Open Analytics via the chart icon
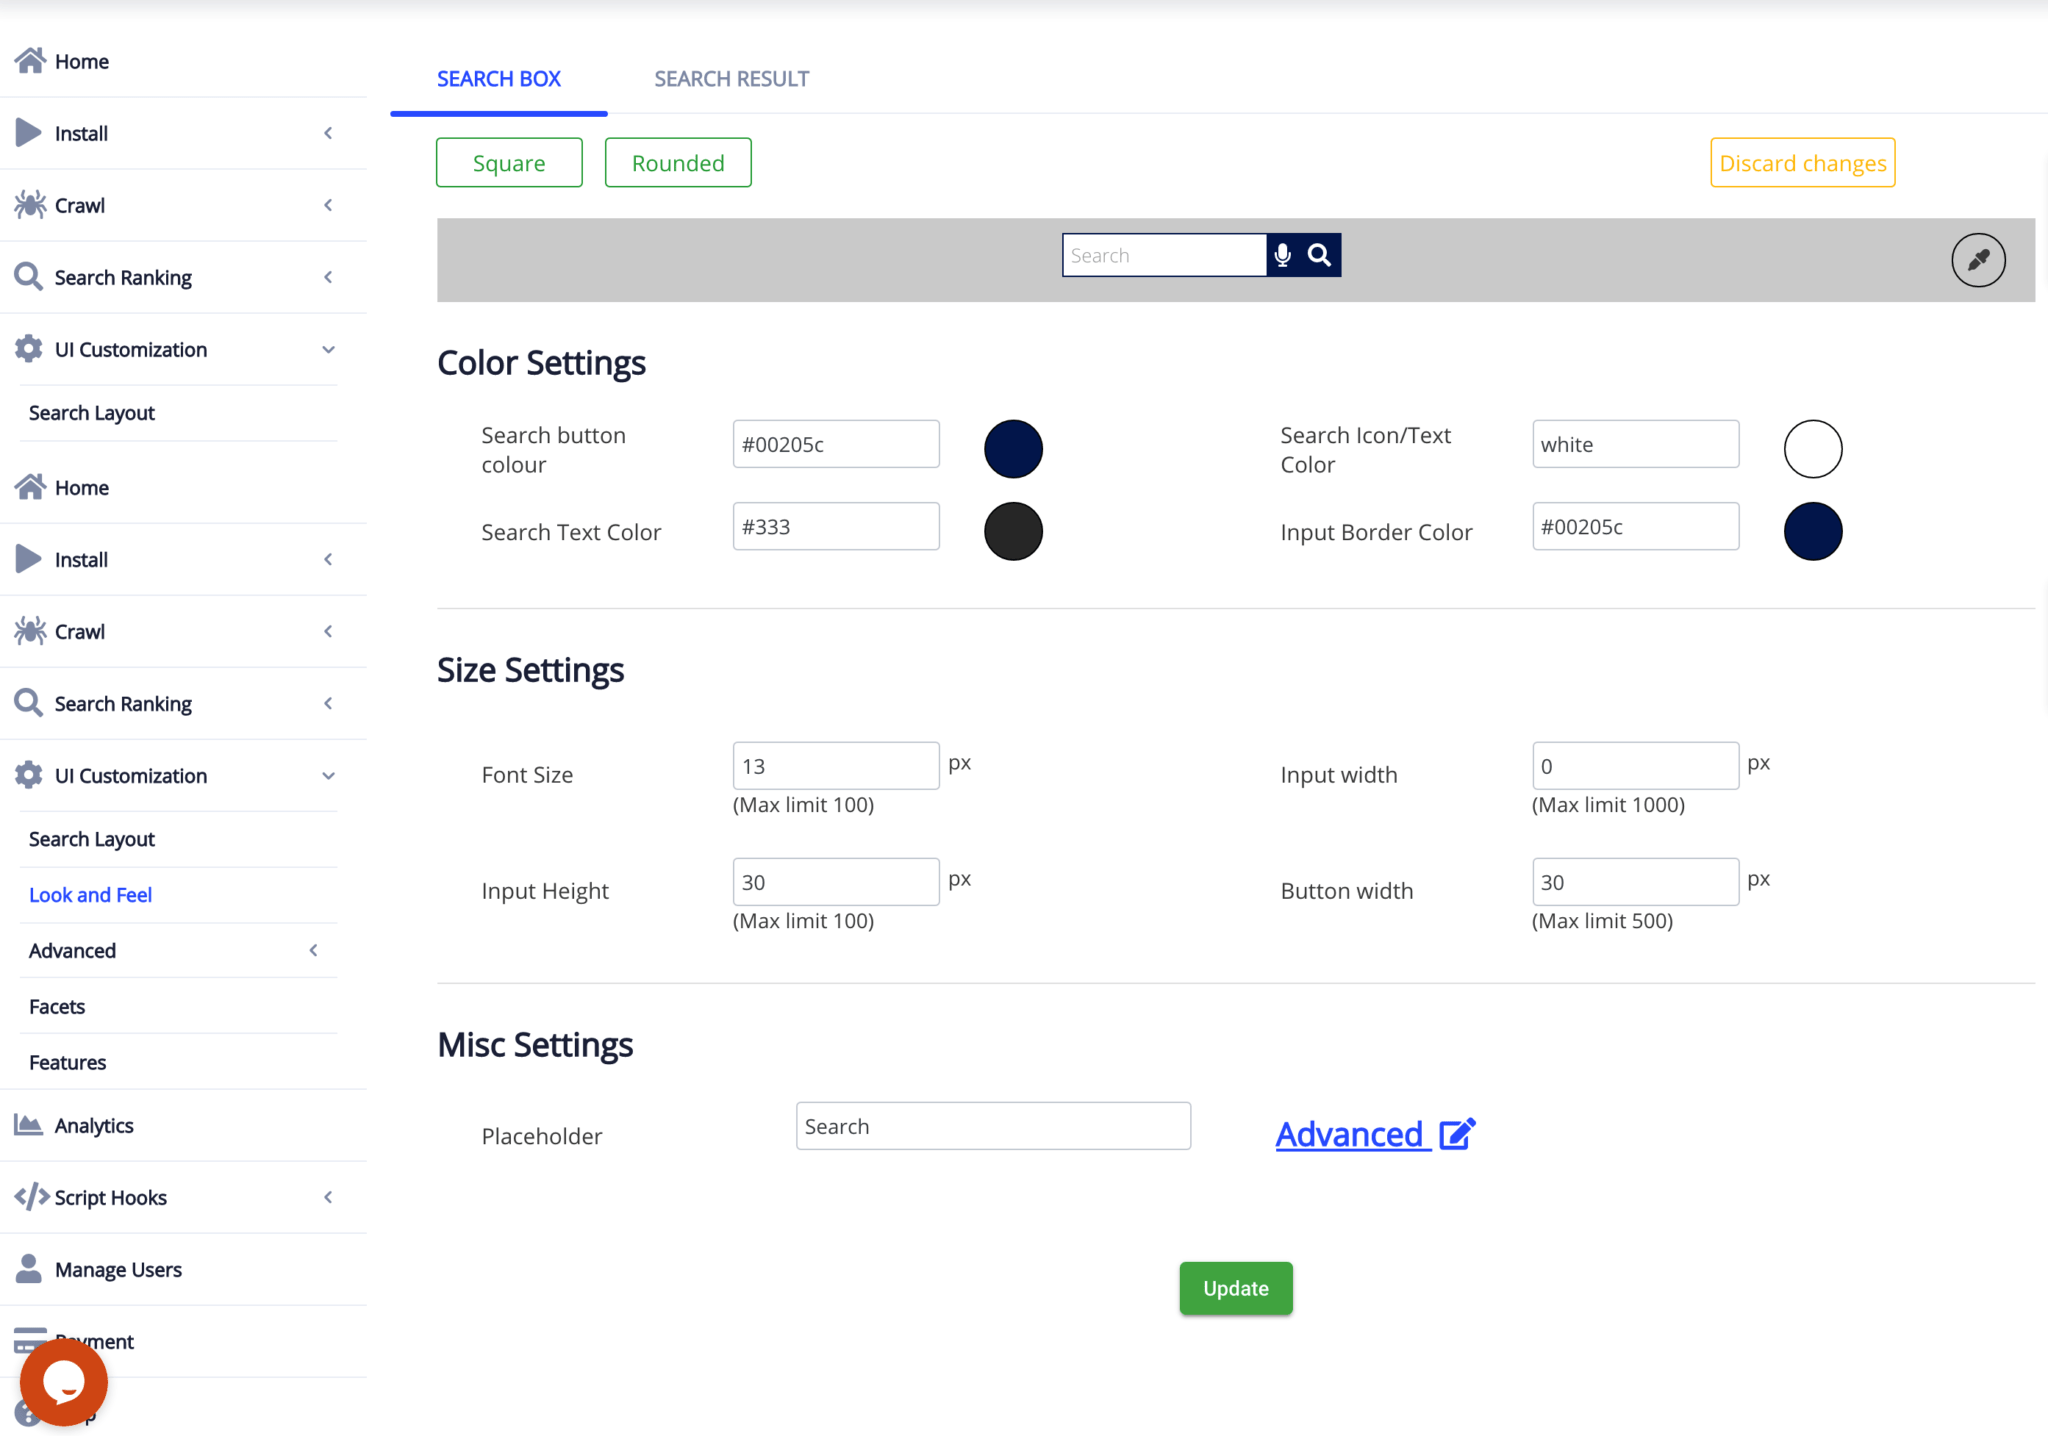Viewport: 2048px width, 1436px height. tap(28, 1124)
